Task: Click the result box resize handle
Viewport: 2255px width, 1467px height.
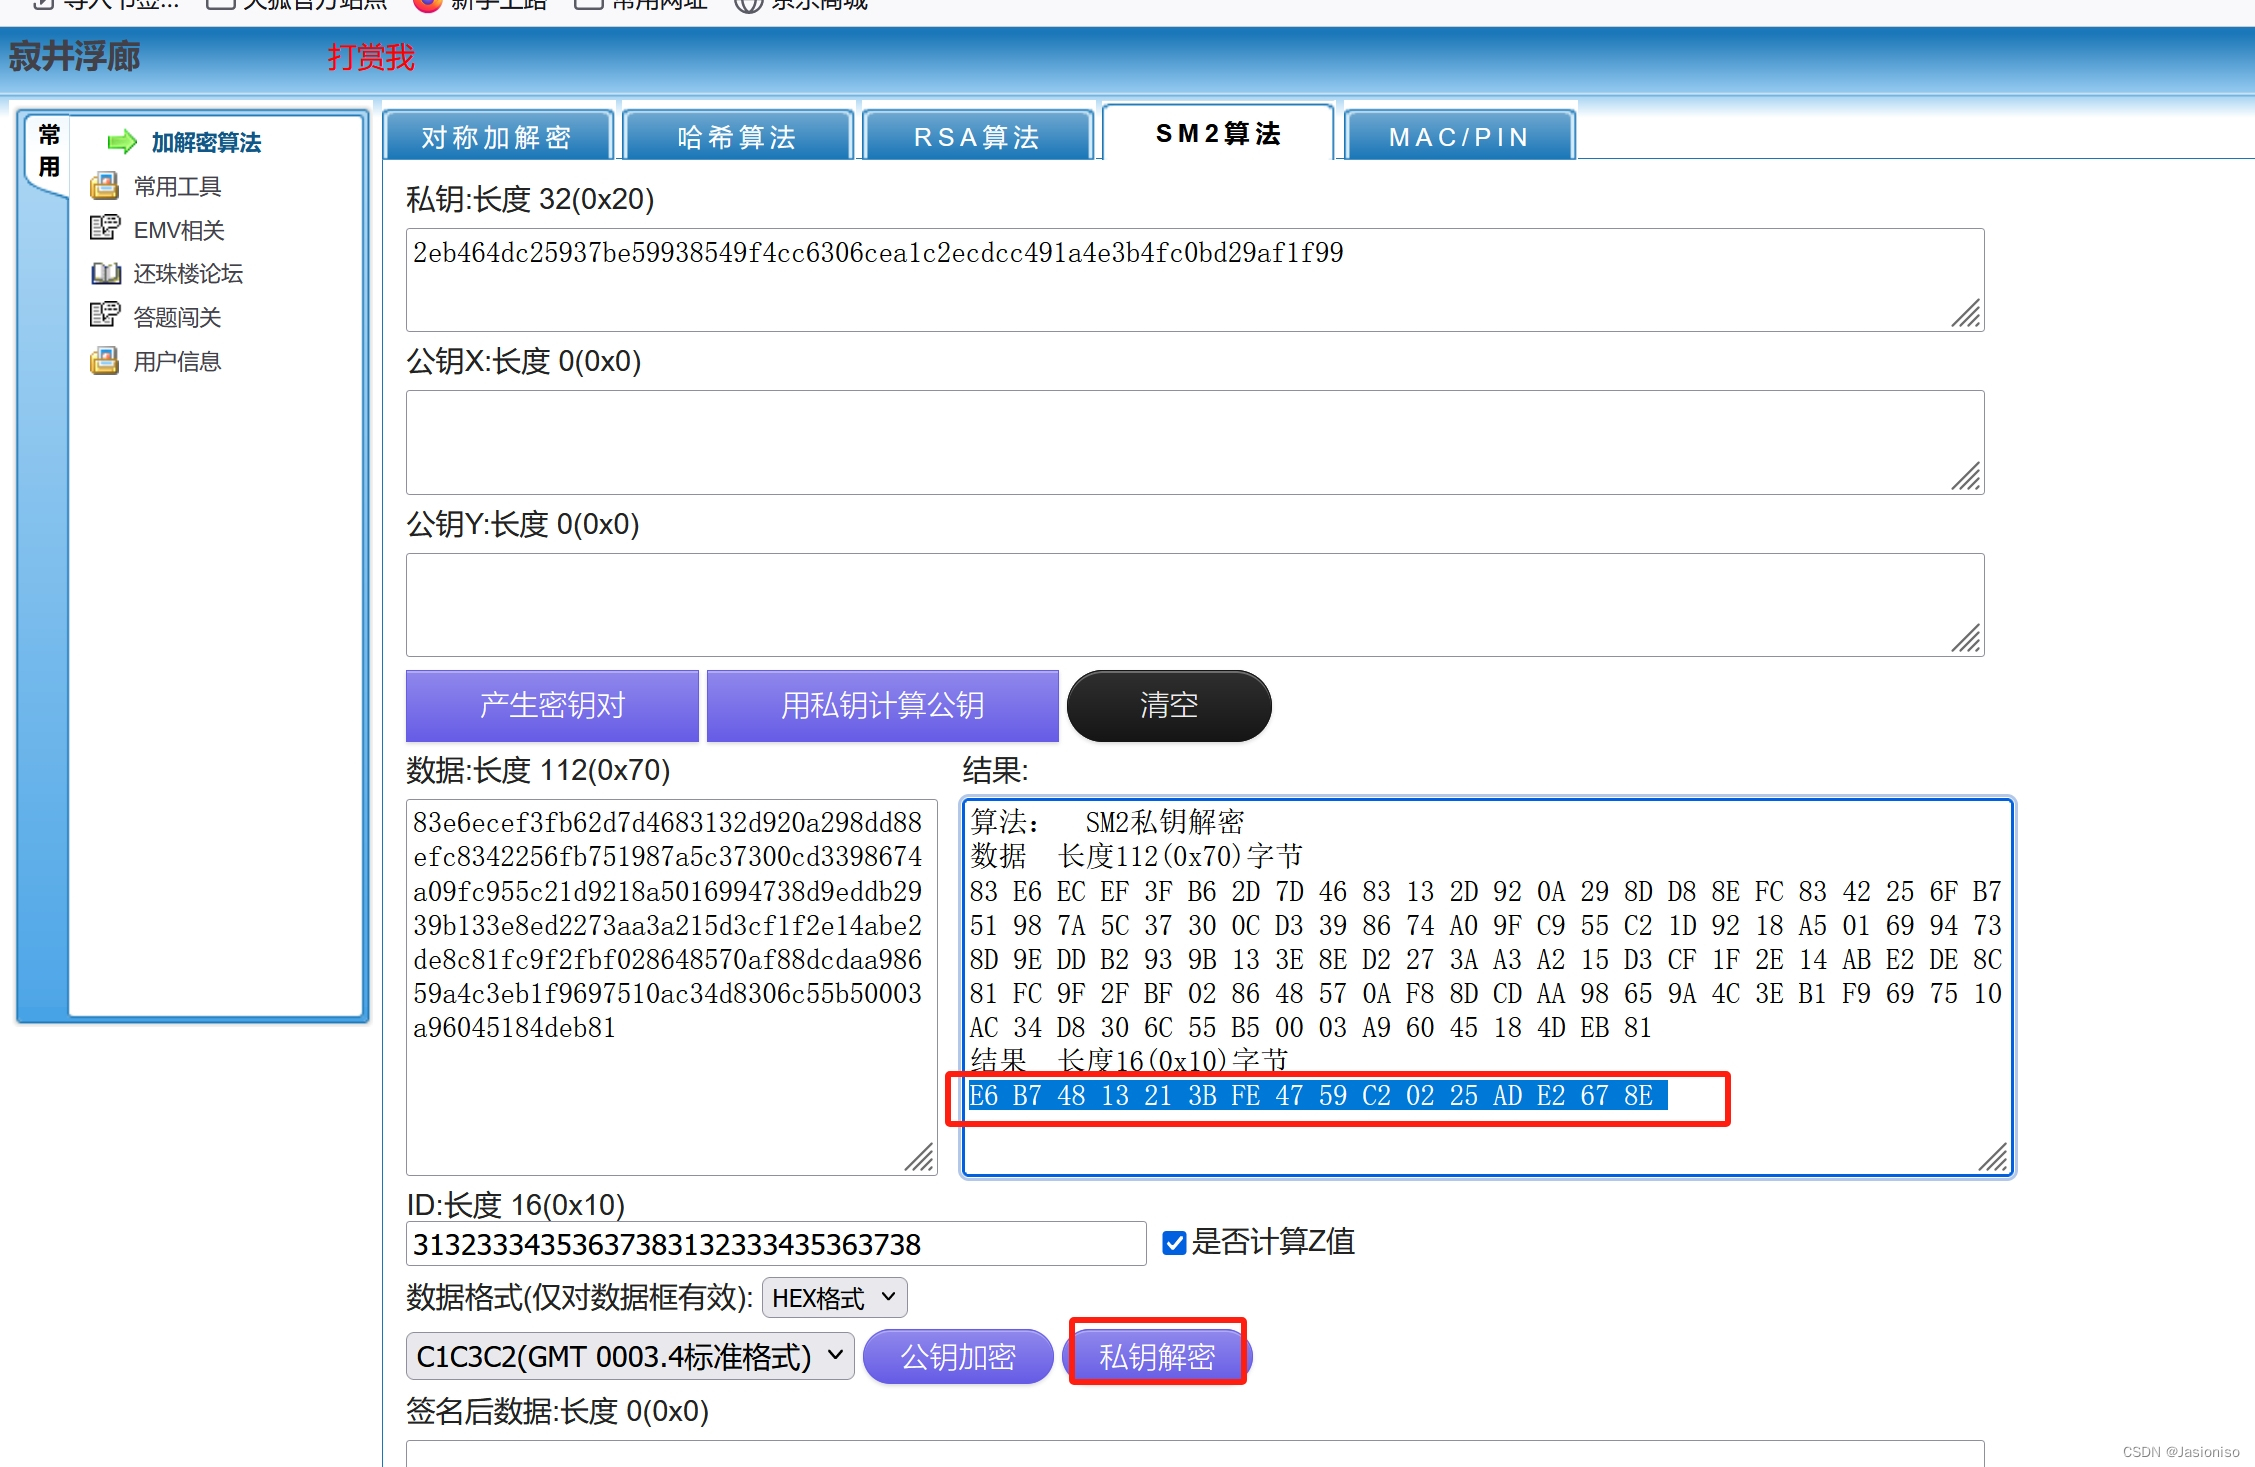Action: (x=1993, y=1158)
